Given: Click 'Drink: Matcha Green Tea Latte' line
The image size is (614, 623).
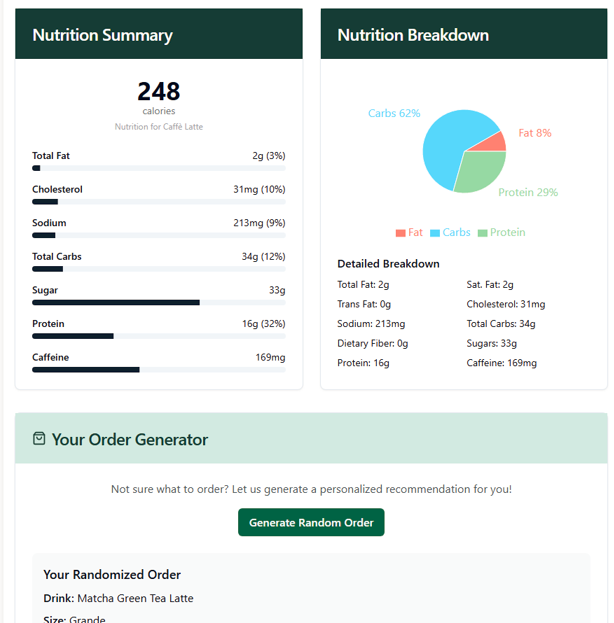Looking at the screenshot, I should [x=118, y=598].
